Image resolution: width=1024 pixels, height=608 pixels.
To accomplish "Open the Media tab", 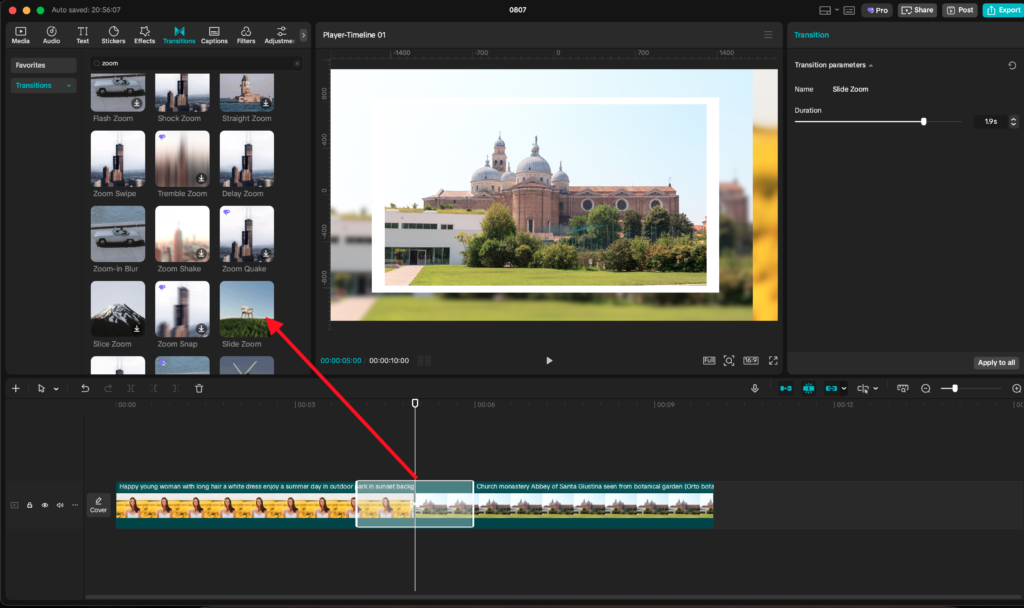I will 20,35.
